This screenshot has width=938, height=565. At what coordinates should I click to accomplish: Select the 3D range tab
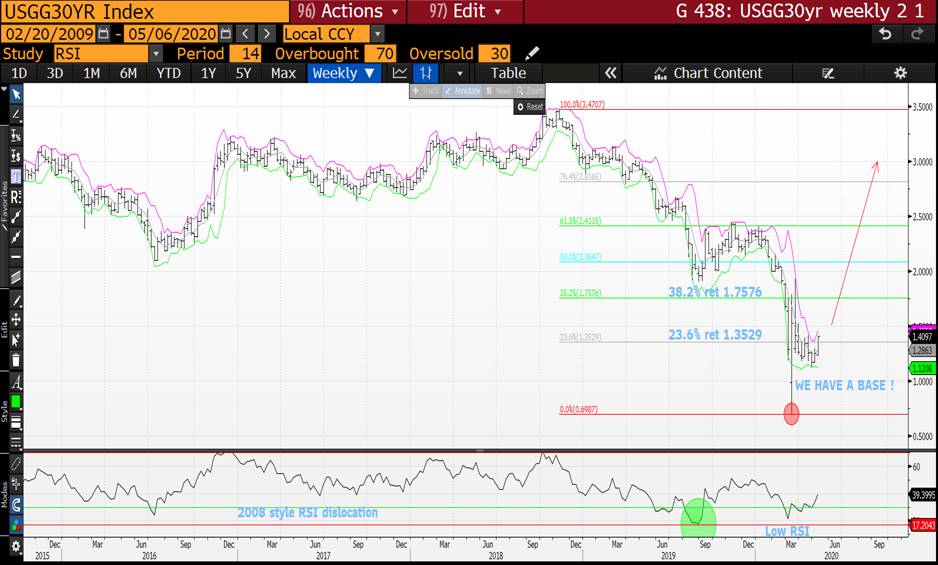54,73
